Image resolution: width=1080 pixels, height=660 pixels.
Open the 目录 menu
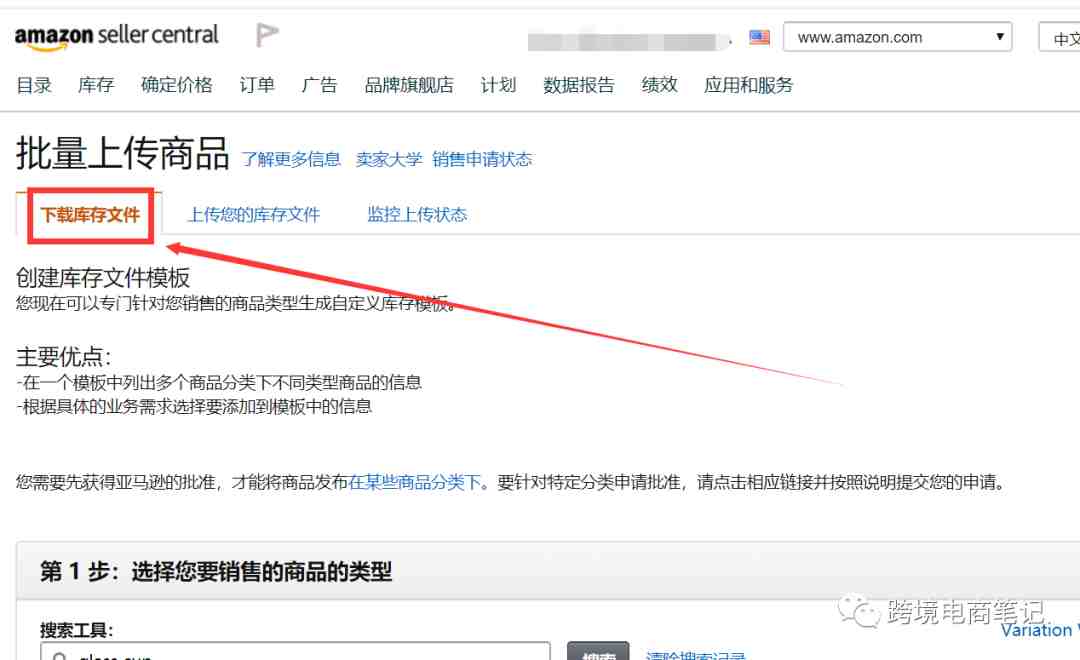[34, 85]
